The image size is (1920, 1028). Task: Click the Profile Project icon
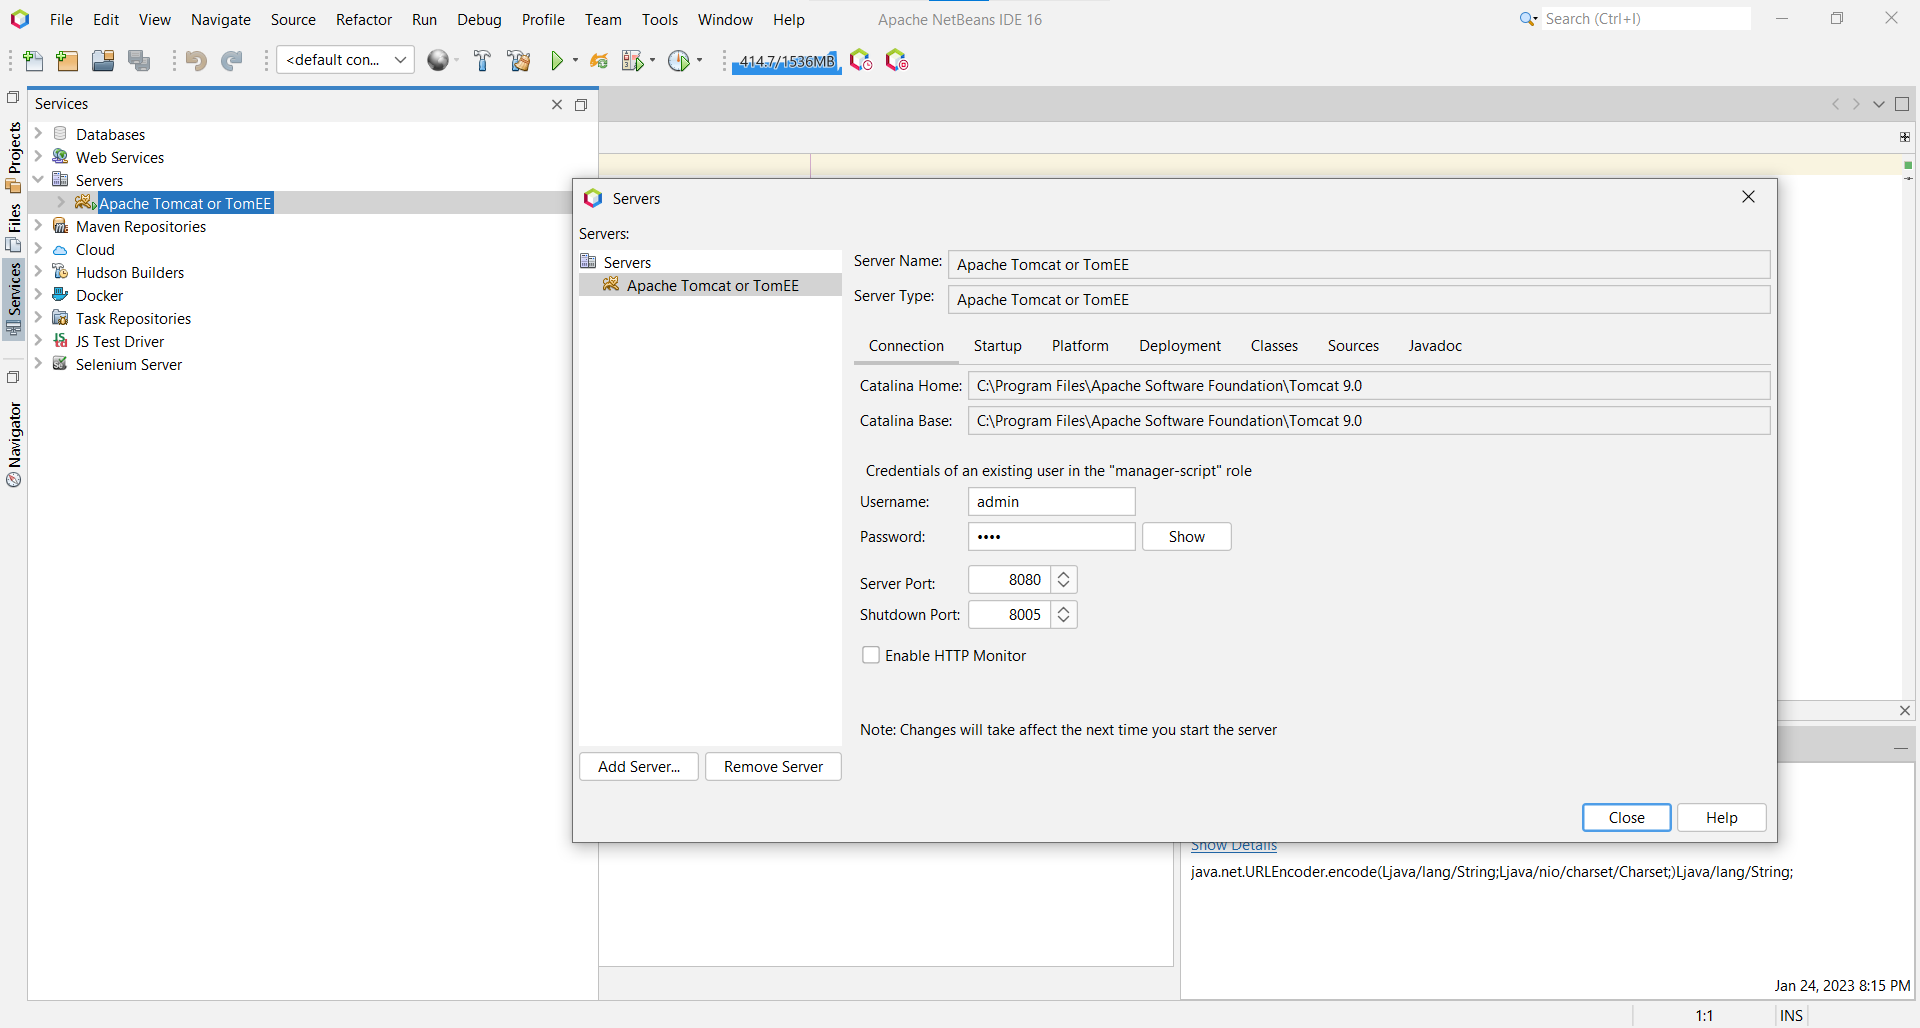coord(679,61)
